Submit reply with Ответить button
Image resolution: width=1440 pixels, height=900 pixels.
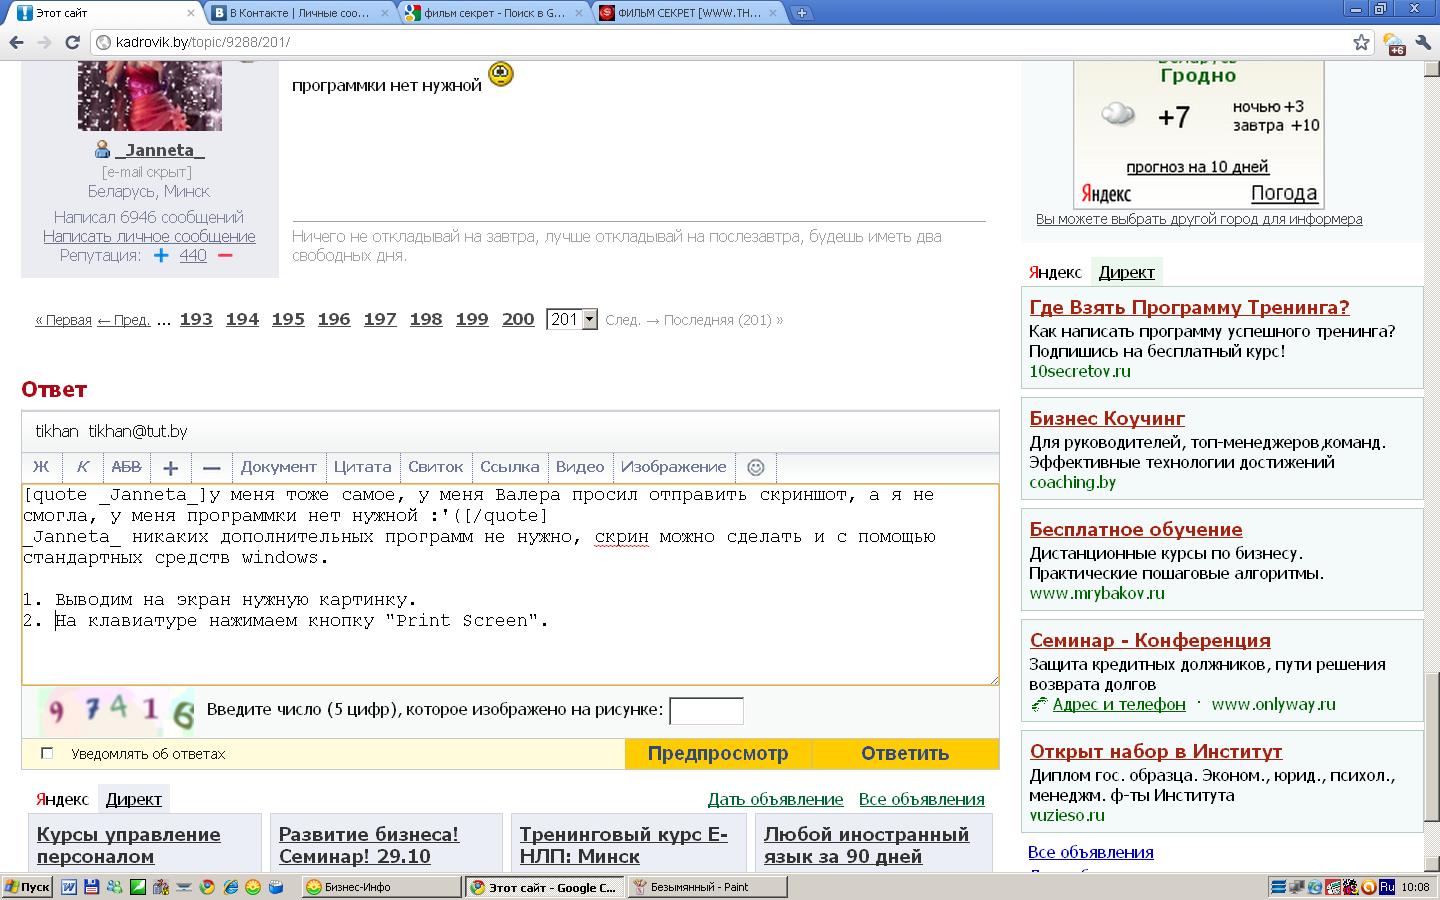[905, 753]
